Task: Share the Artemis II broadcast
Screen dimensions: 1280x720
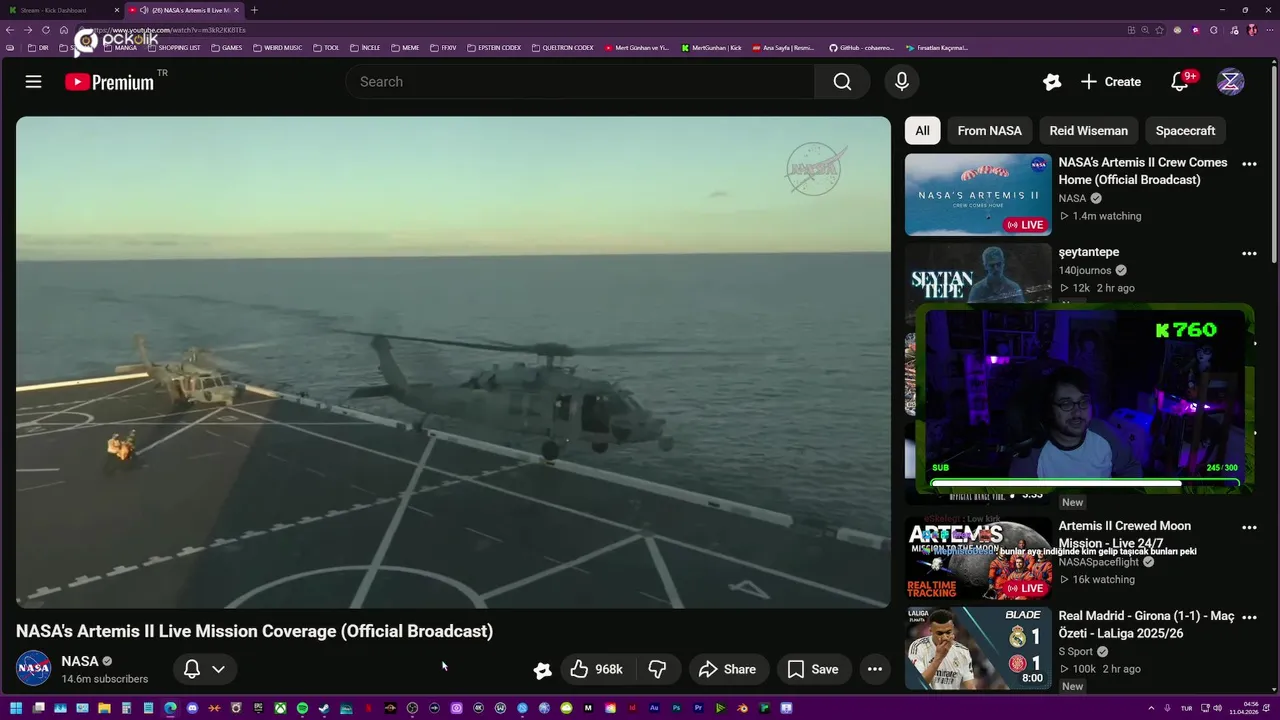Action: 728,669
